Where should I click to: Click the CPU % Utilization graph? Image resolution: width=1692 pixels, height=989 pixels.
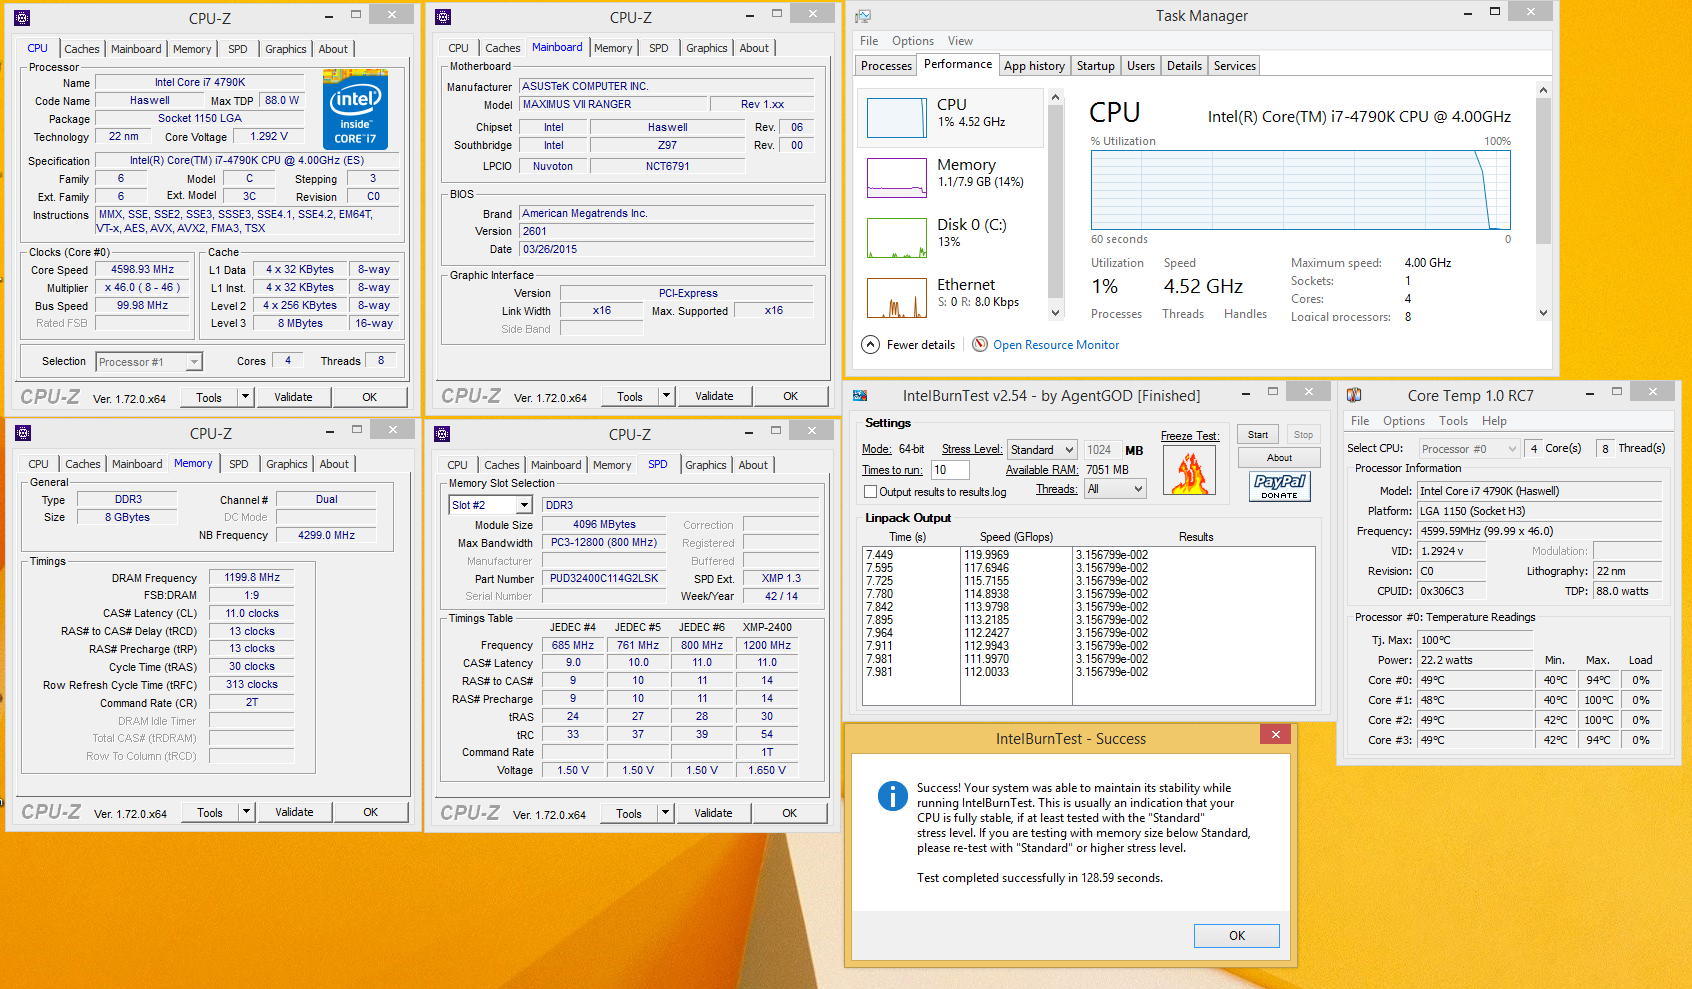coord(1300,190)
